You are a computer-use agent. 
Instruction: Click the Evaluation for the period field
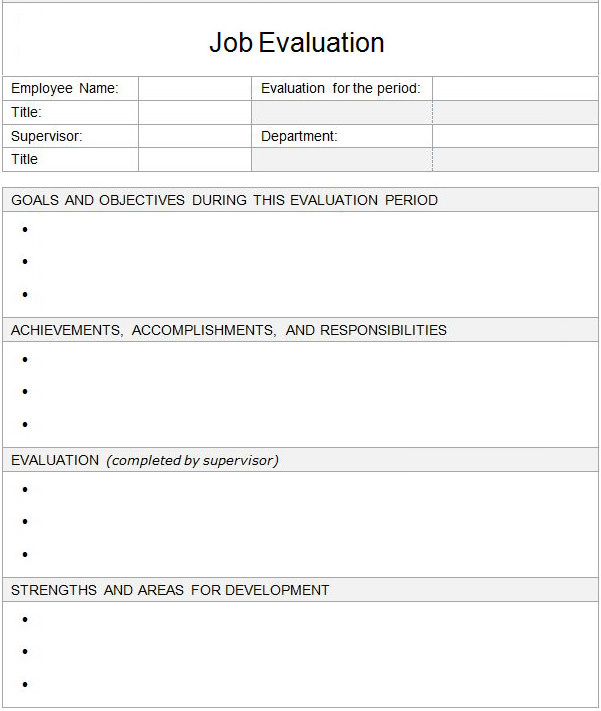515,88
